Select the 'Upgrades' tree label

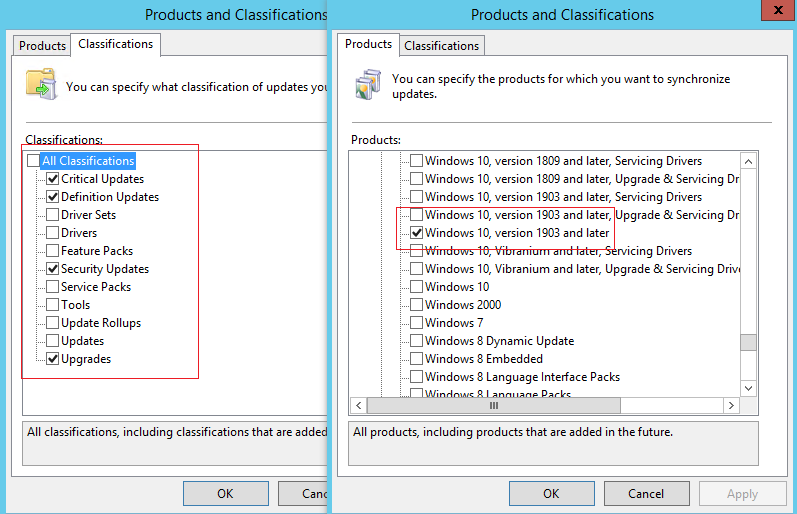[86, 359]
